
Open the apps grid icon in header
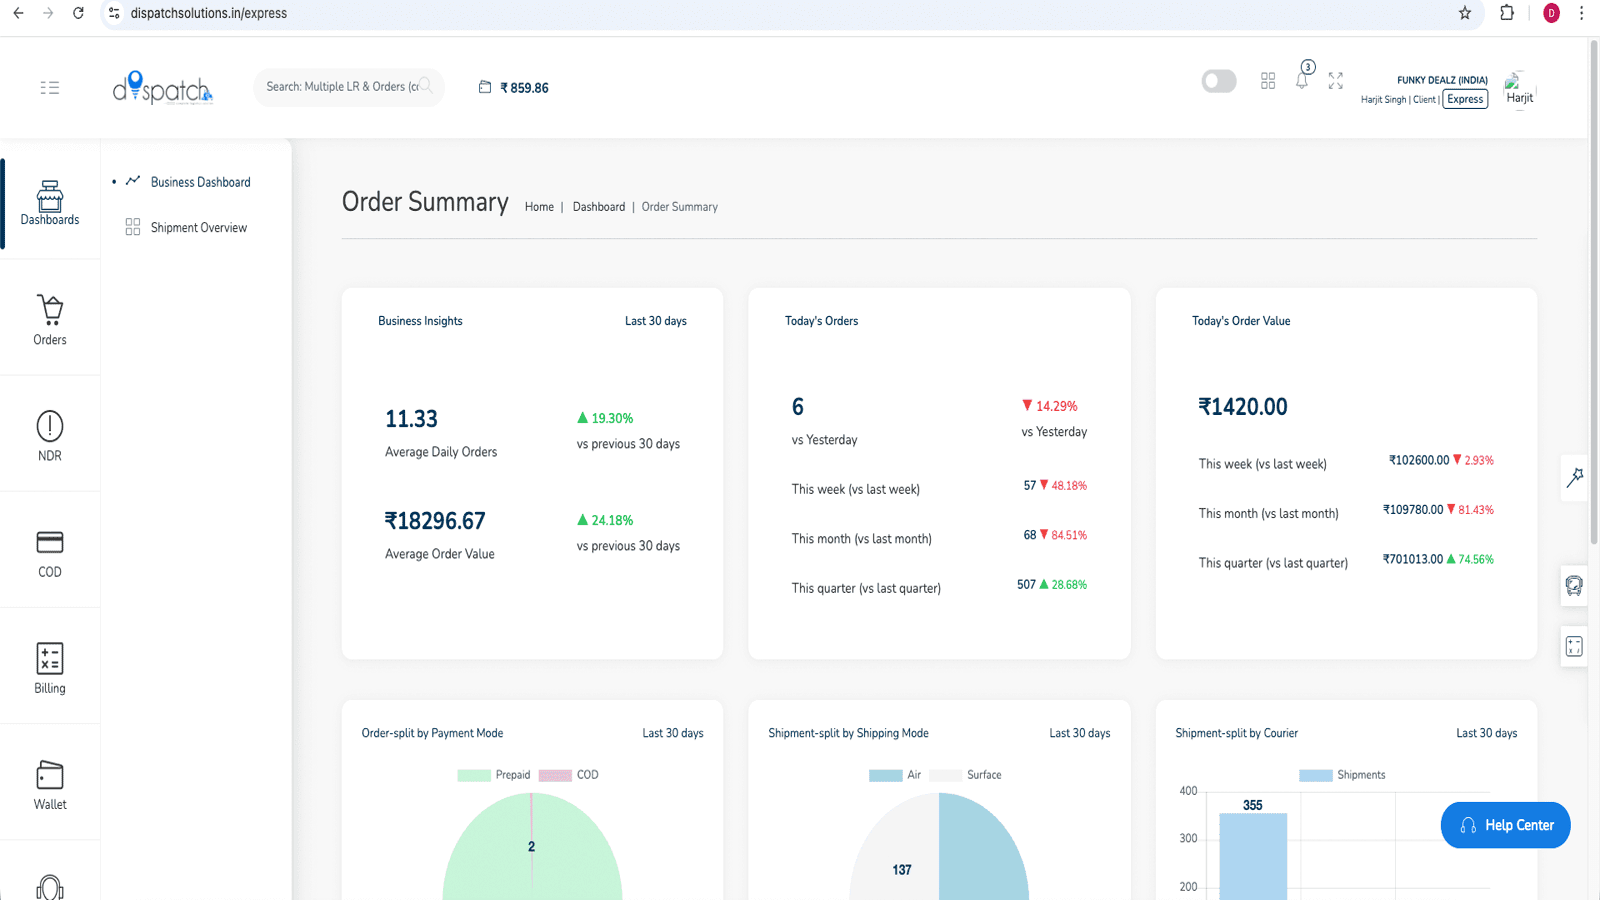tap(1268, 81)
